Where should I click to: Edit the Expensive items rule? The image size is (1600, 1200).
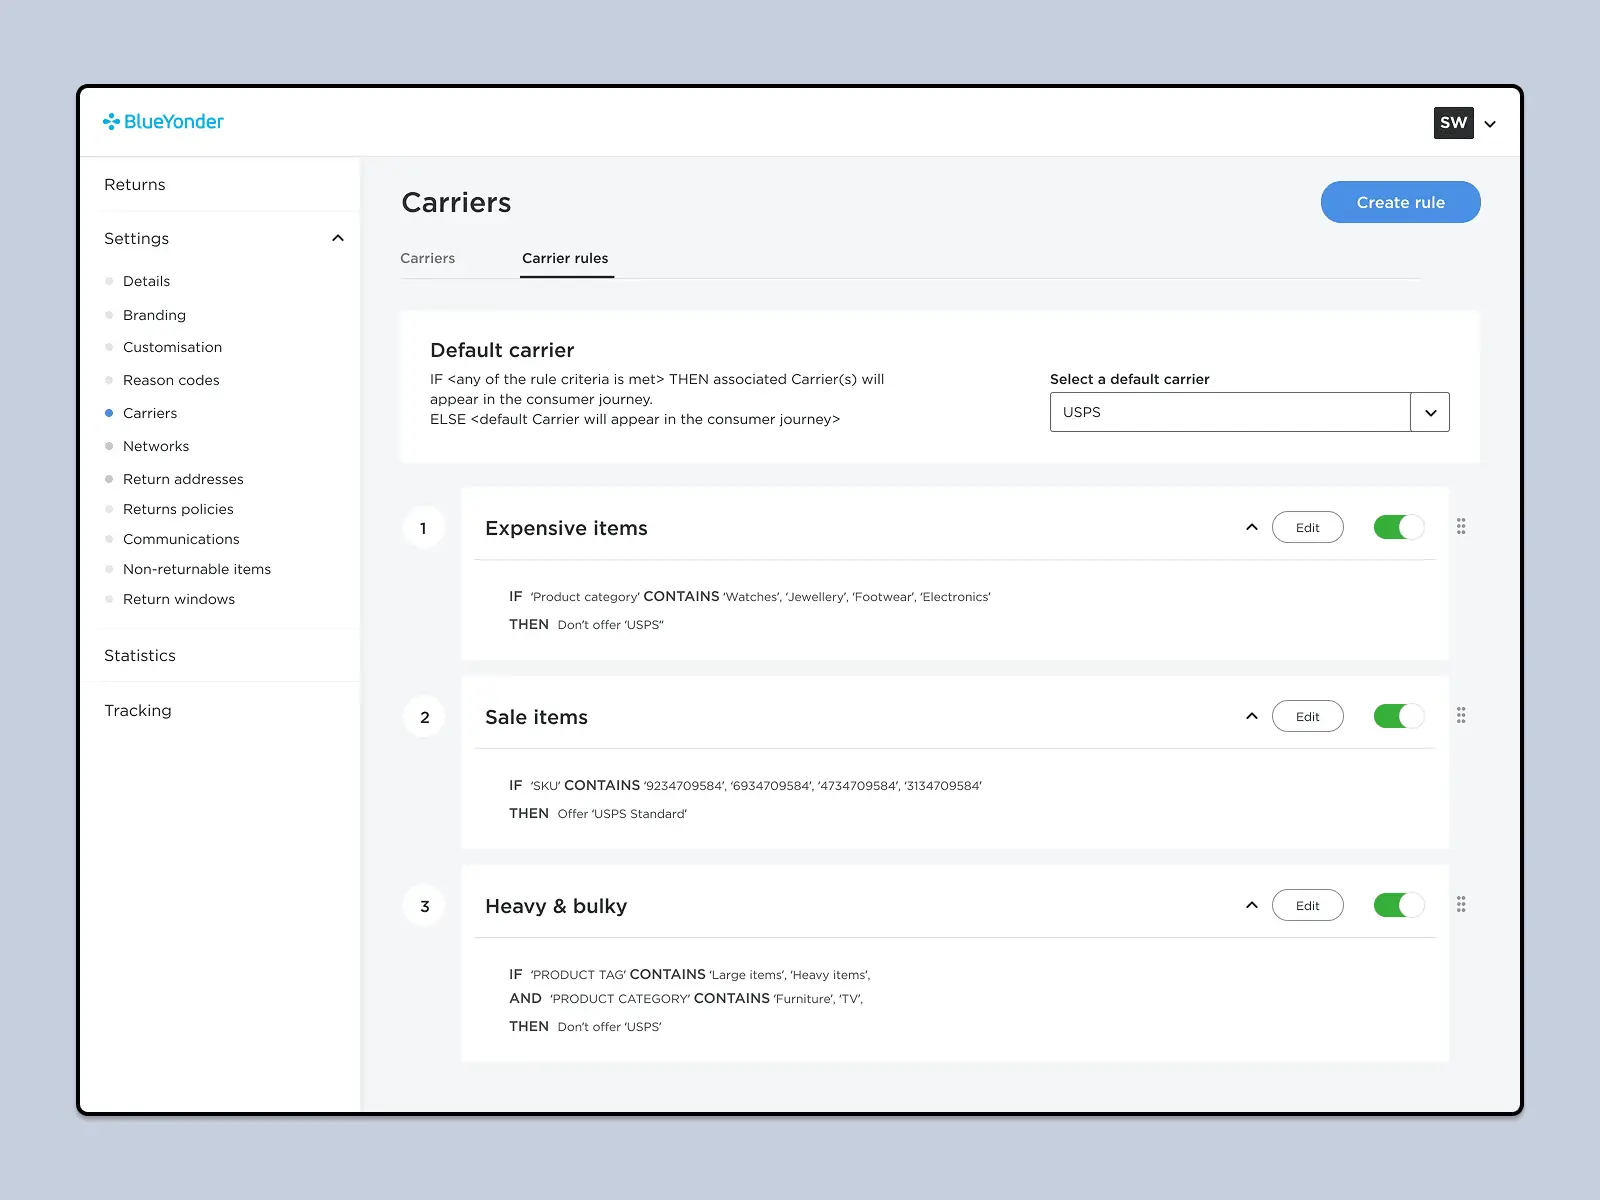tap(1307, 527)
